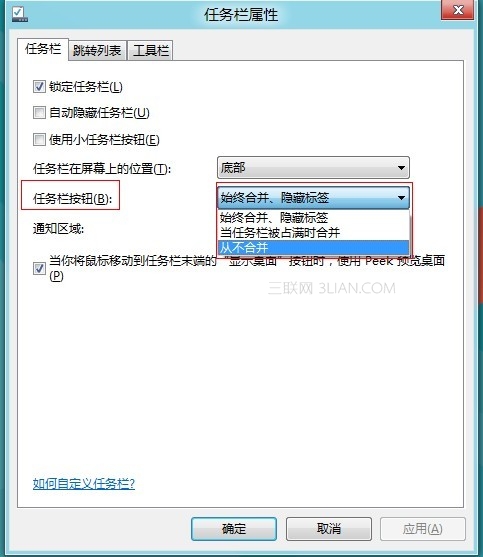Screen dimensions: 483x557
Task: Enable 自动隐藏任务栏 checkbox
Action: 39,113
